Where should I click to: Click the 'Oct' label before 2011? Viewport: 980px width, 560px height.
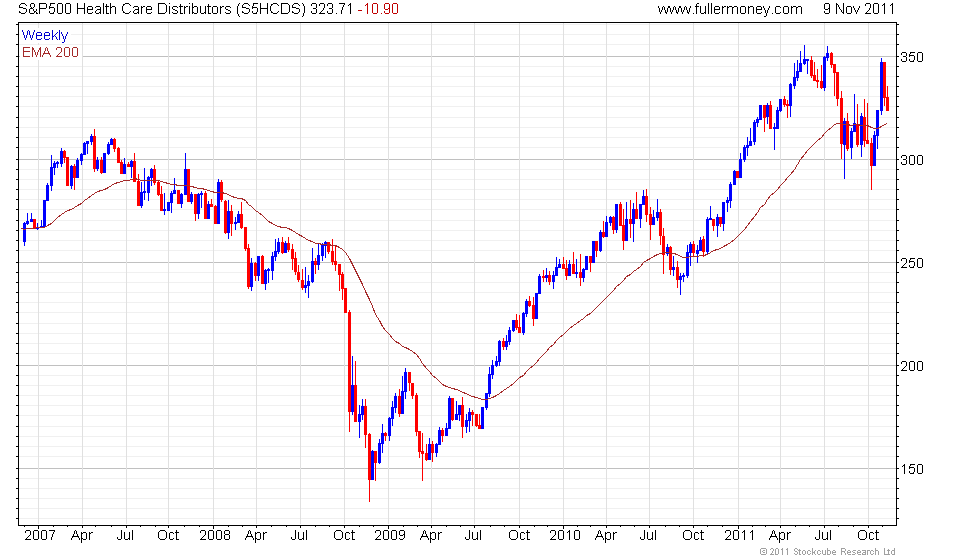pos(693,536)
